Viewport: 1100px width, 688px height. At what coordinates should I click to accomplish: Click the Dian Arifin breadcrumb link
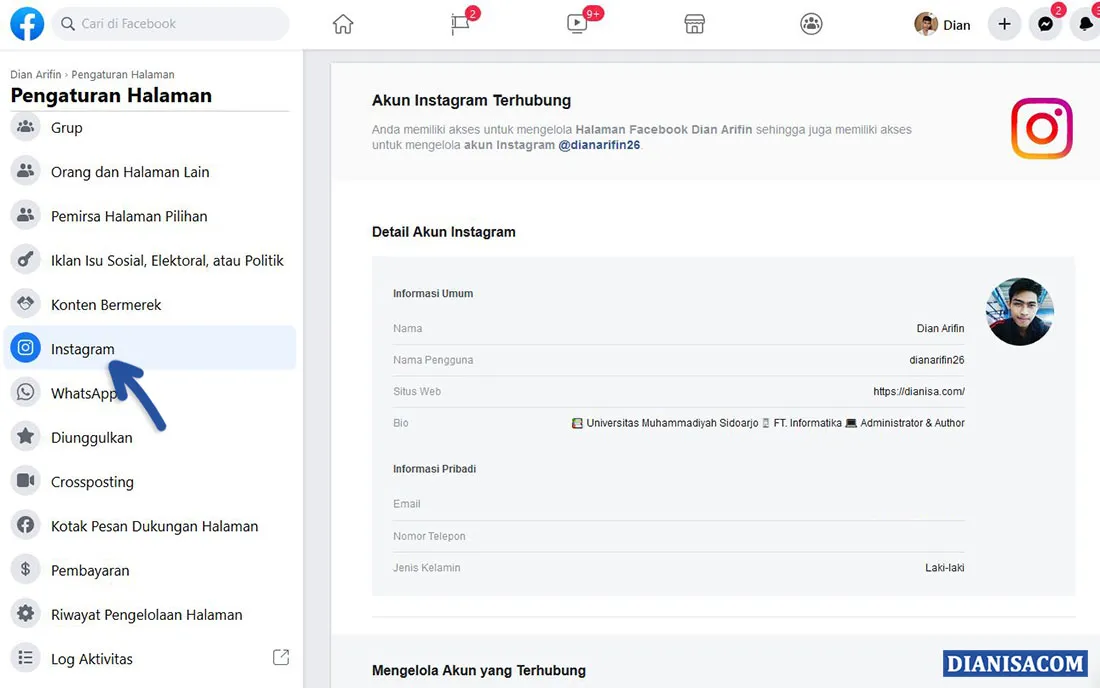tap(35, 74)
